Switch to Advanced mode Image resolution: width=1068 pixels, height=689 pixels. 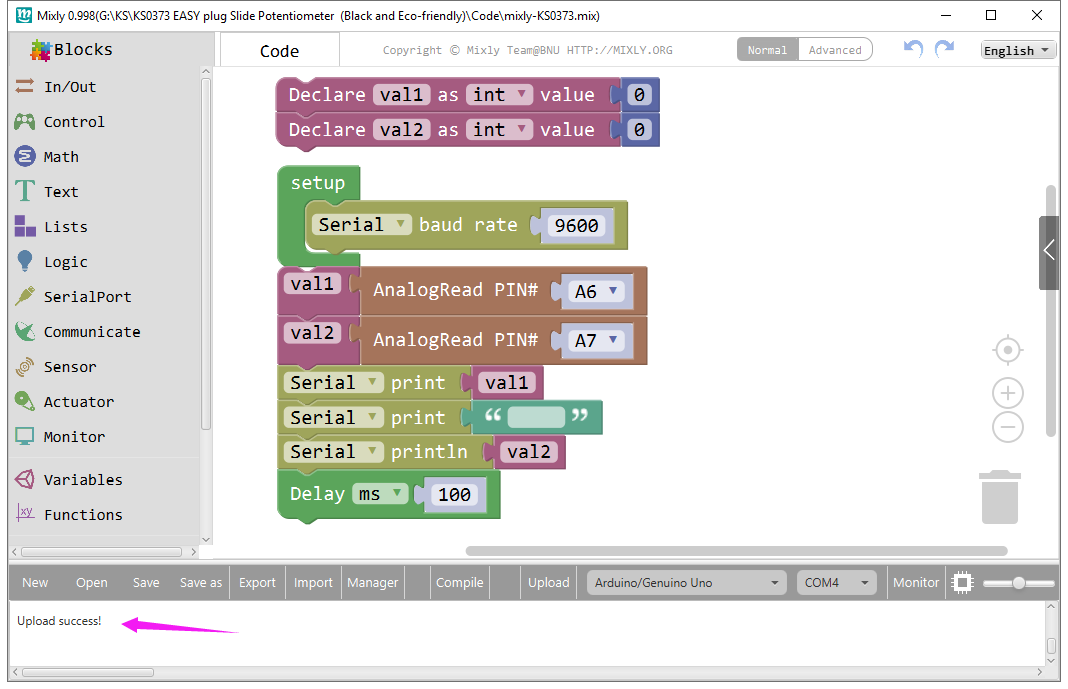(835, 50)
